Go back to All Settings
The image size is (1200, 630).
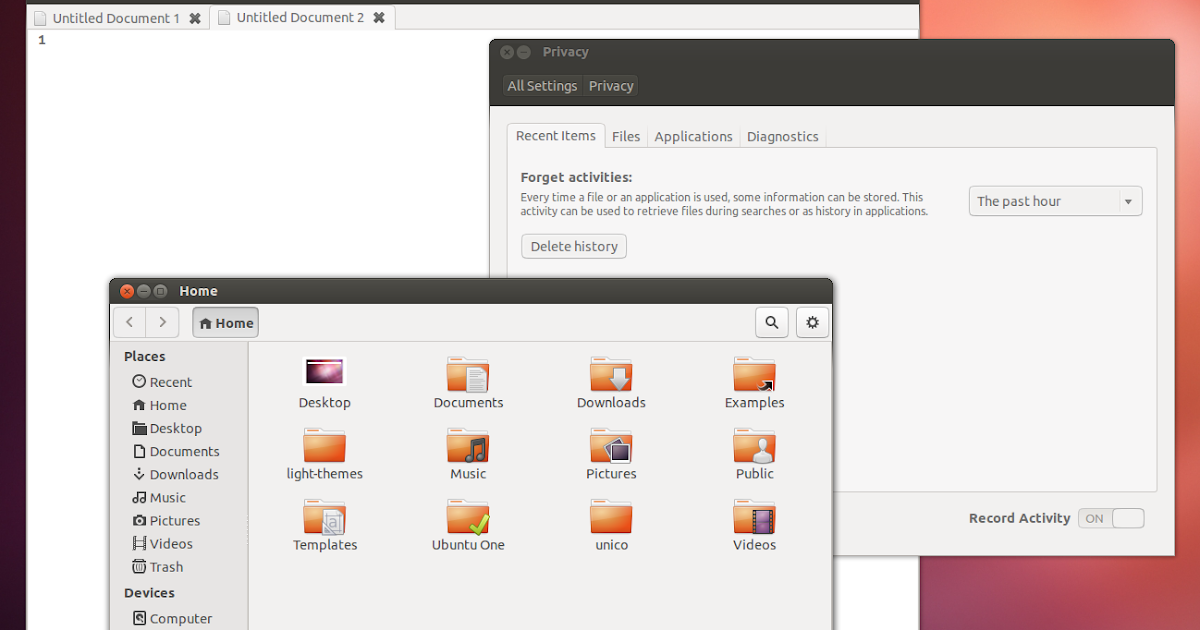point(541,85)
